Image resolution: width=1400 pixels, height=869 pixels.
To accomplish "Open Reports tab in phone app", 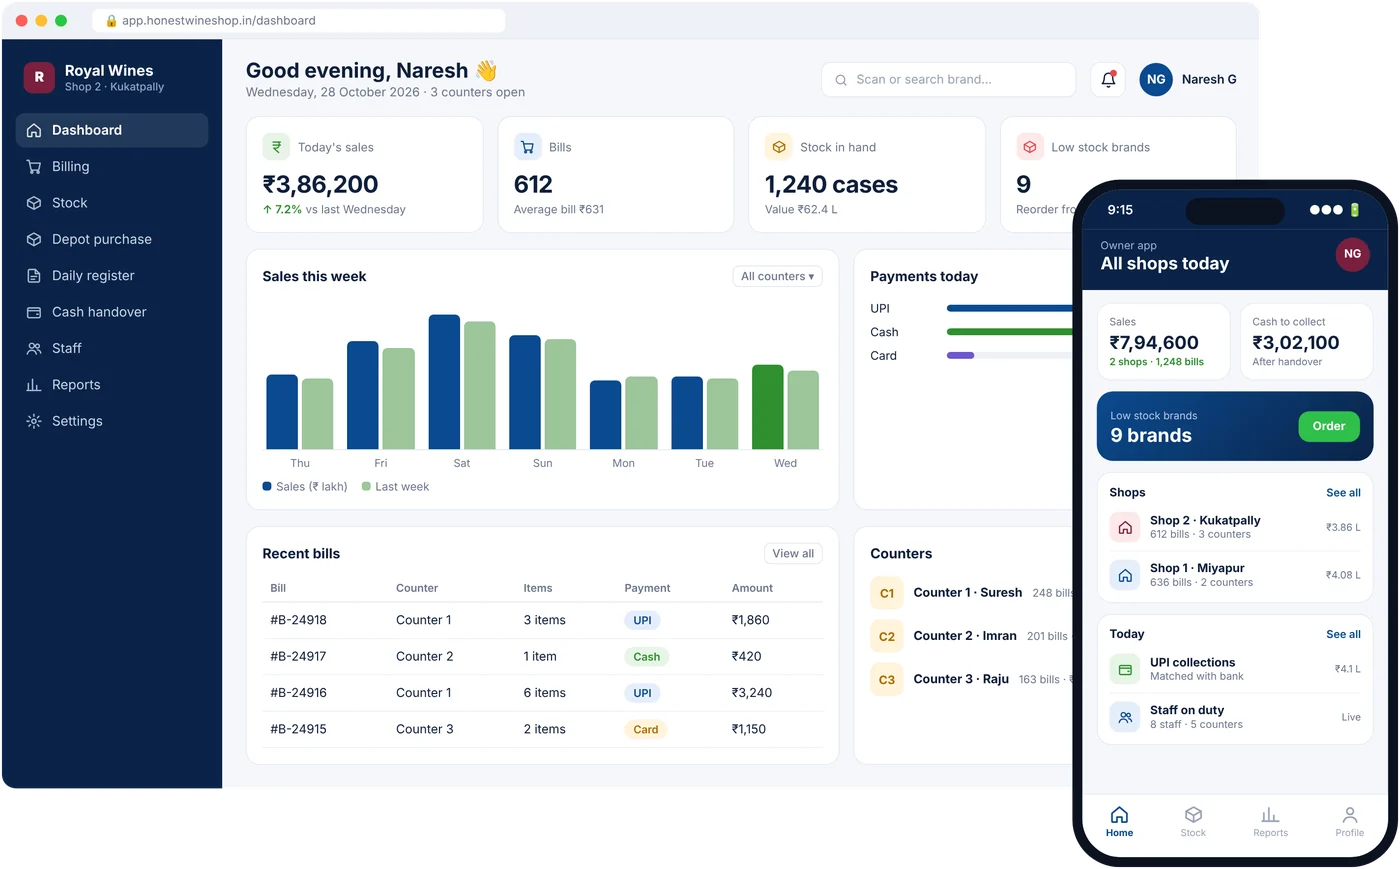I will point(1270,822).
